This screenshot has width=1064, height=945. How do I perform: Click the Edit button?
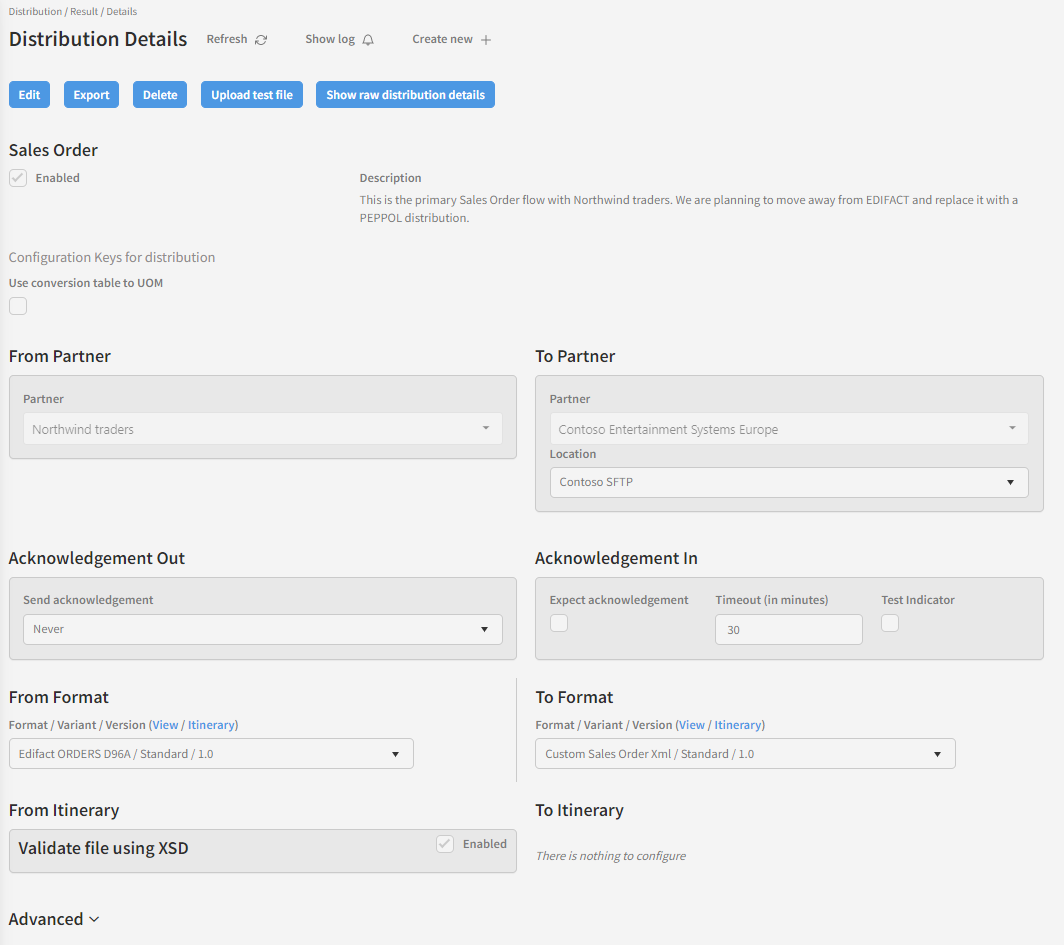tap(29, 95)
